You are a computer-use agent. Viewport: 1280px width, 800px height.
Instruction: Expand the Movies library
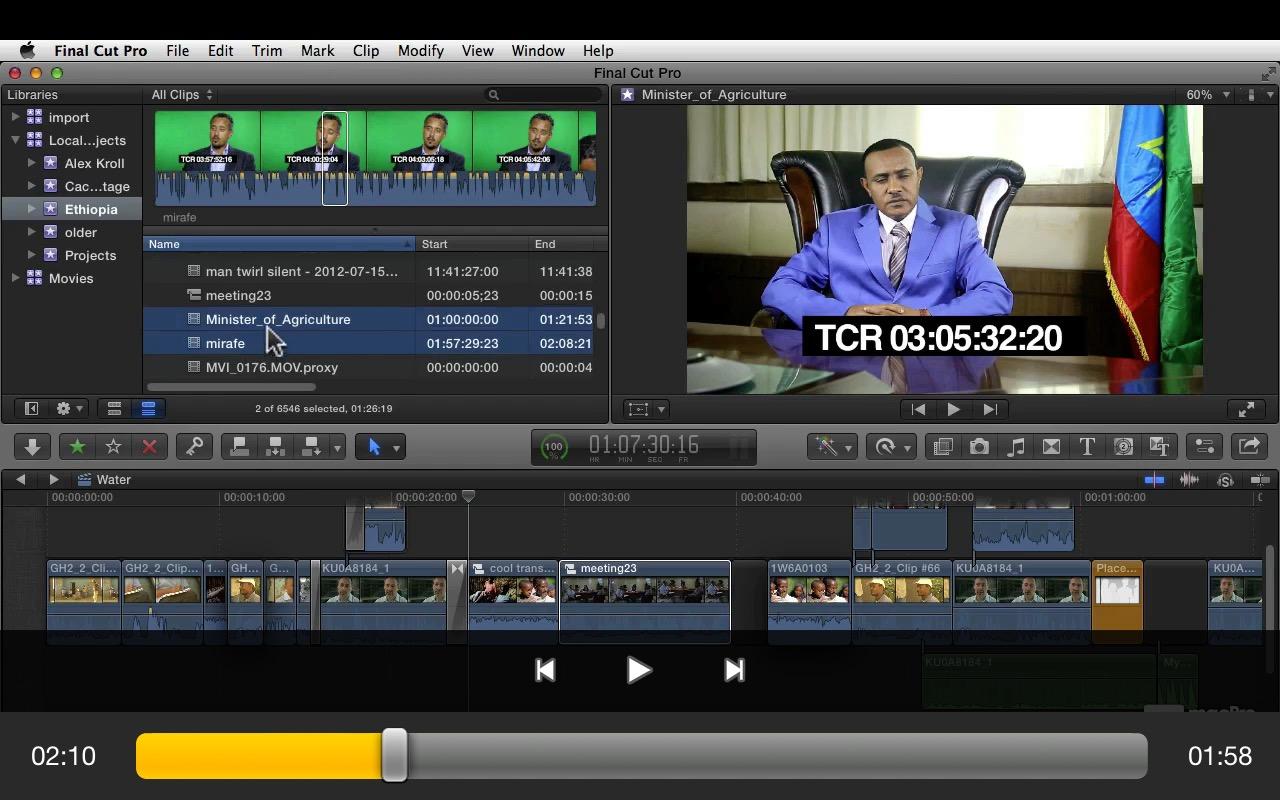15,278
